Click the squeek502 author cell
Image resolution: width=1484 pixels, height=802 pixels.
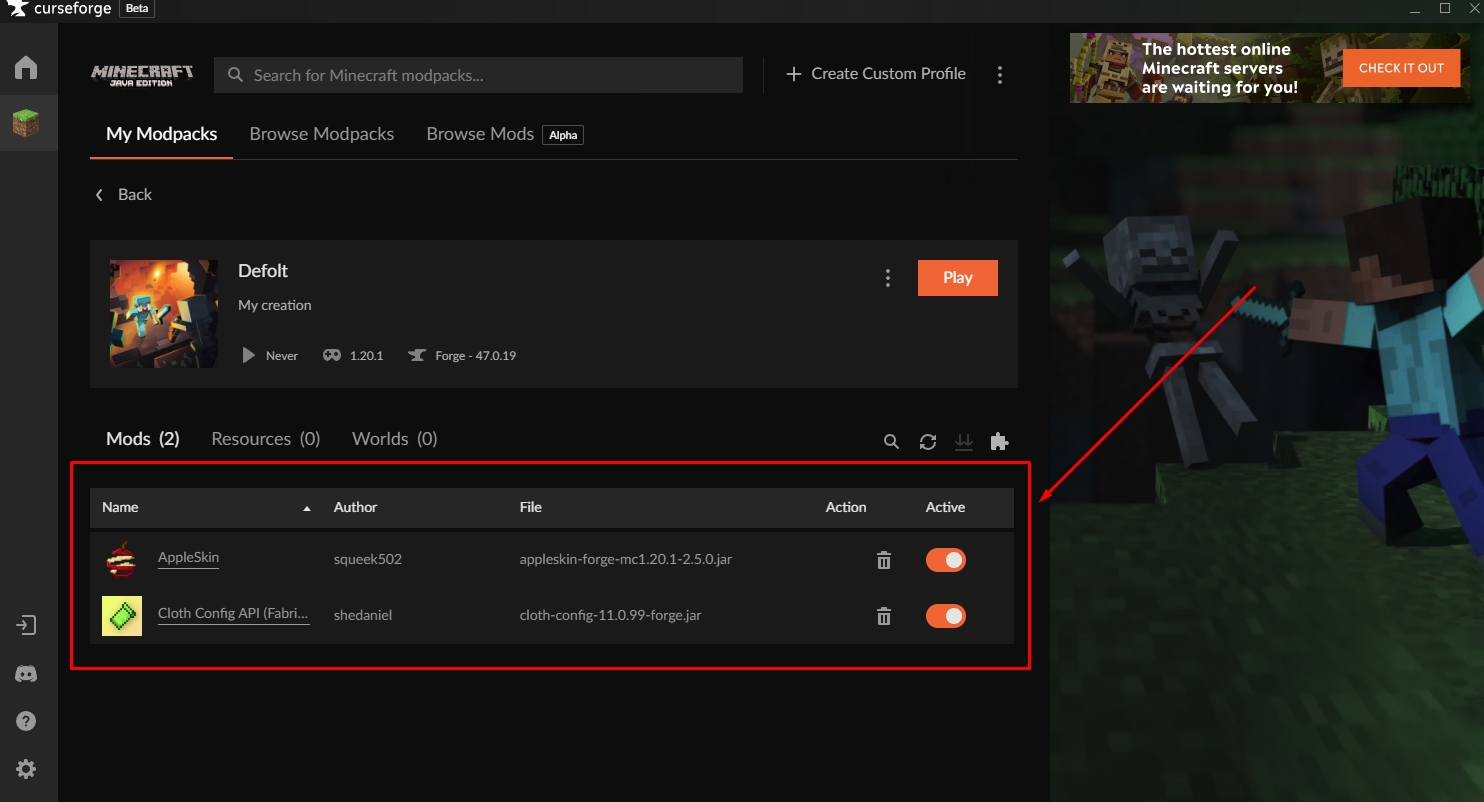click(368, 560)
